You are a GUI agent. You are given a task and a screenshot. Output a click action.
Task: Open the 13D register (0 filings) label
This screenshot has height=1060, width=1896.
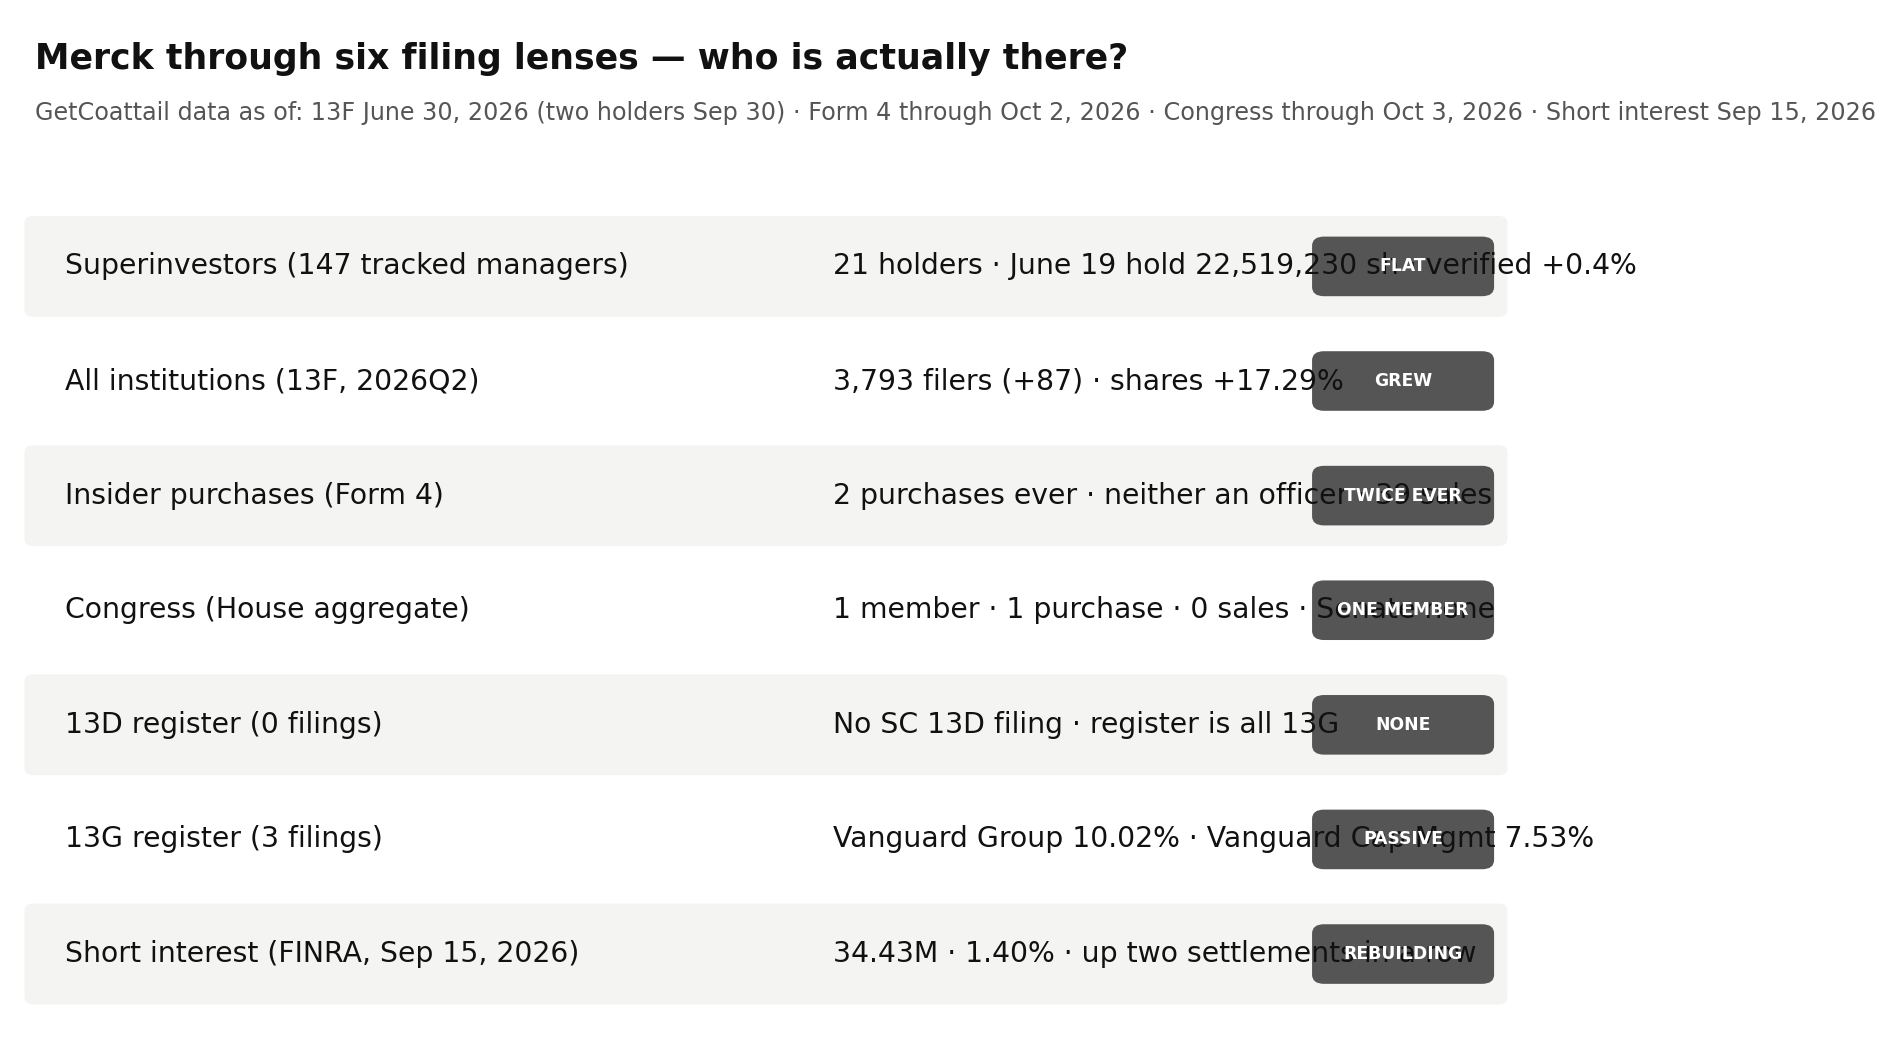[223, 724]
